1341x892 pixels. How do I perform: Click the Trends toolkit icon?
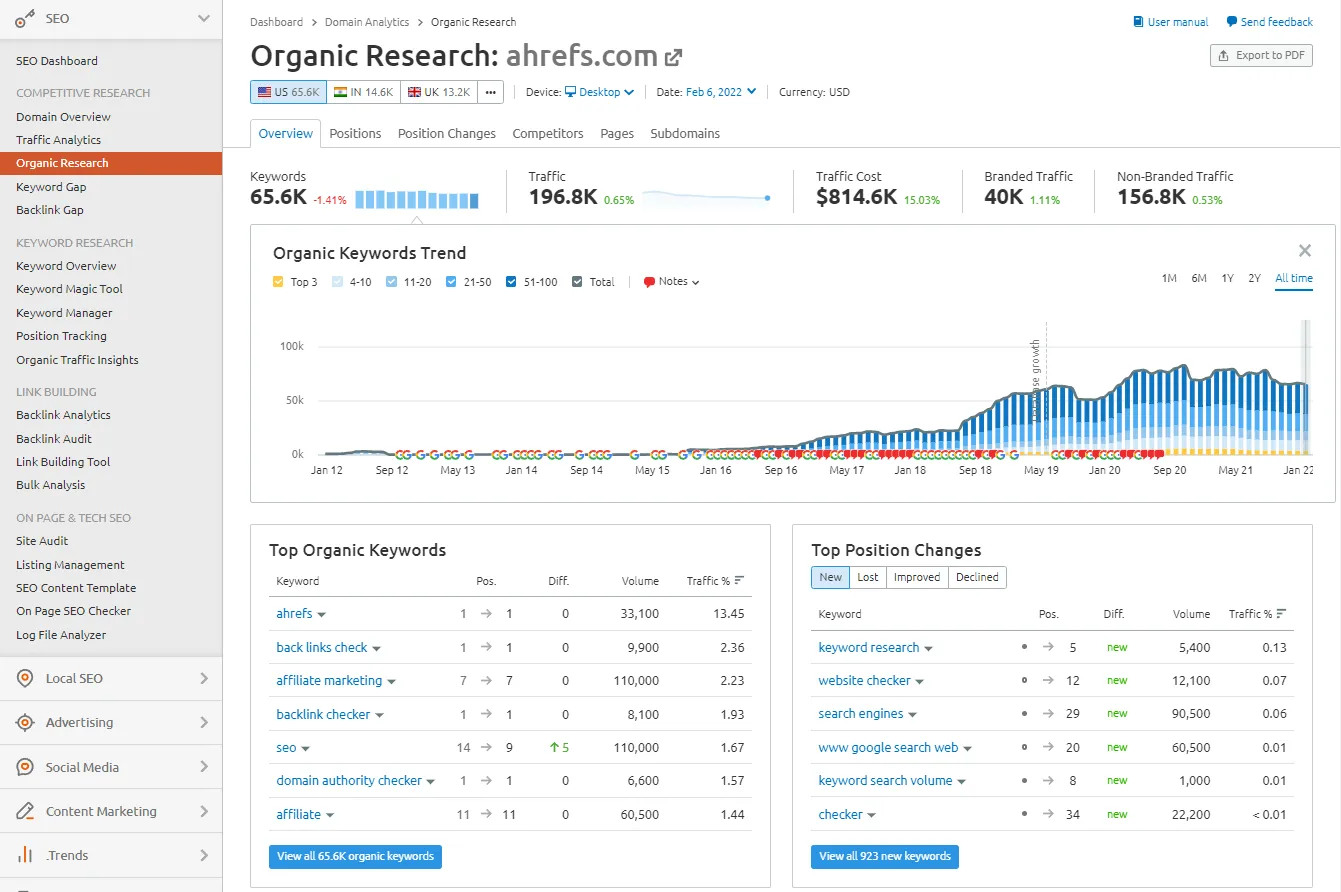(x=22, y=855)
